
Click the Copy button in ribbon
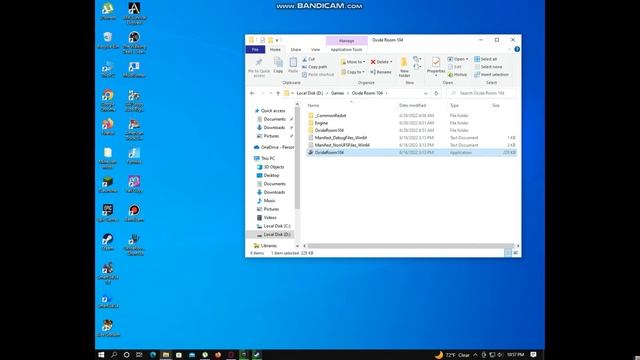(x=278, y=66)
